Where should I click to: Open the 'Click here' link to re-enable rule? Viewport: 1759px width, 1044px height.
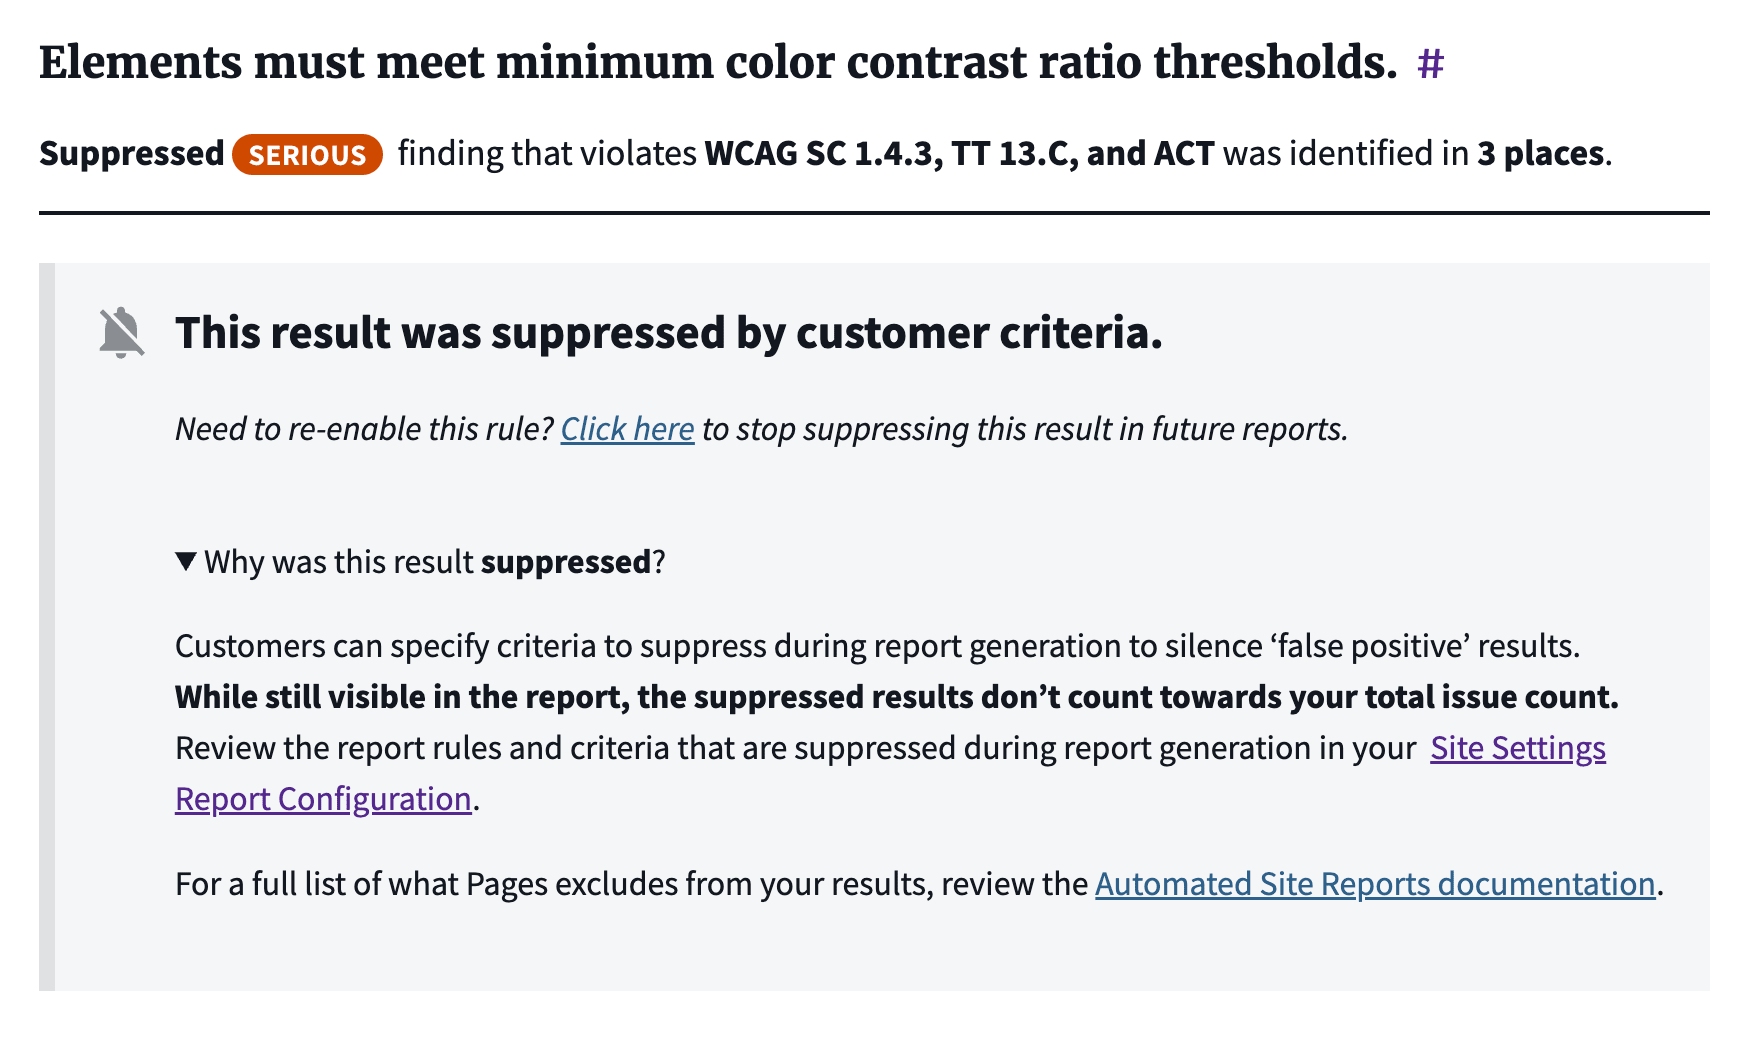[x=627, y=429]
